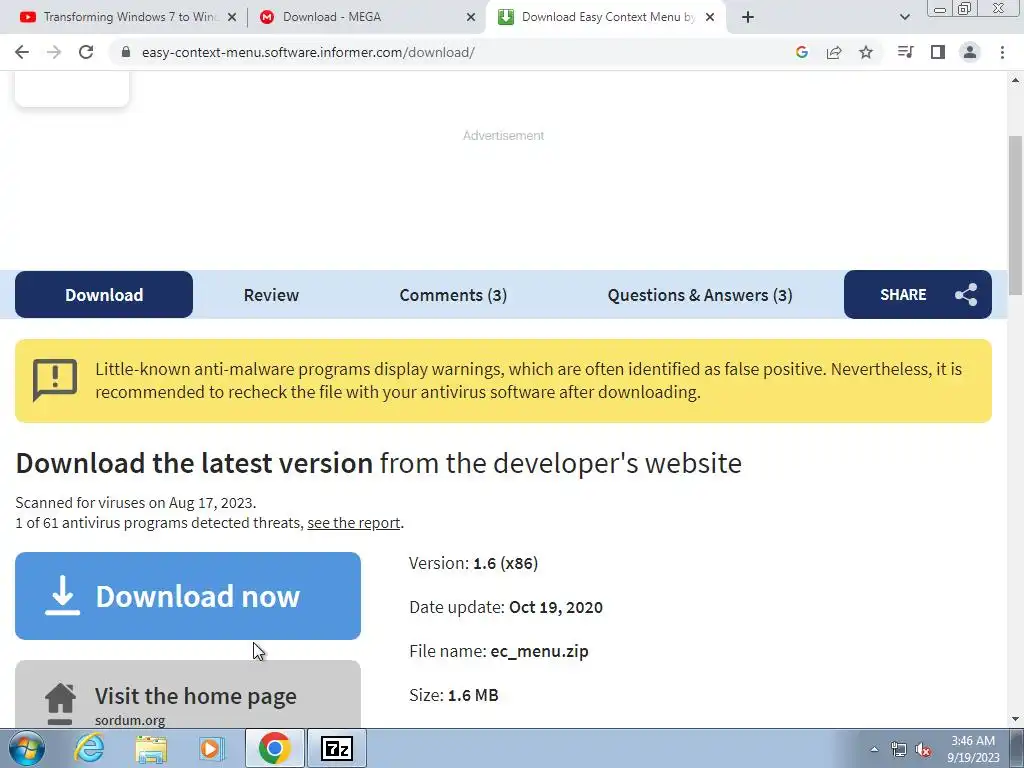Click the file name ec_menu.zip
This screenshot has height=768, width=1024.
pyautogui.click(x=539, y=651)
